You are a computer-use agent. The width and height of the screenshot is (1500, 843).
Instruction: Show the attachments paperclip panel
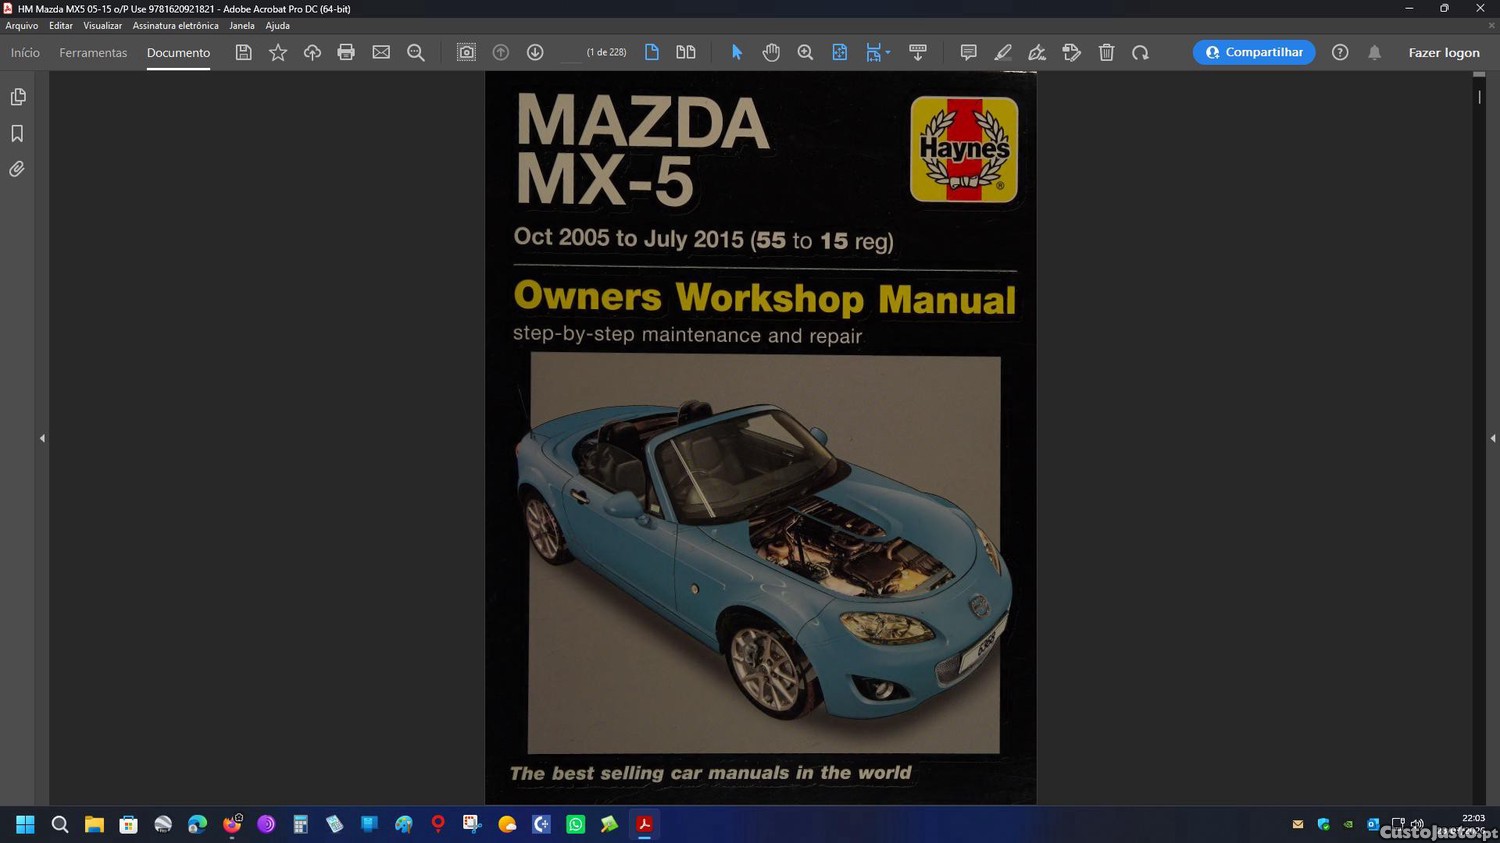(17, 169)
